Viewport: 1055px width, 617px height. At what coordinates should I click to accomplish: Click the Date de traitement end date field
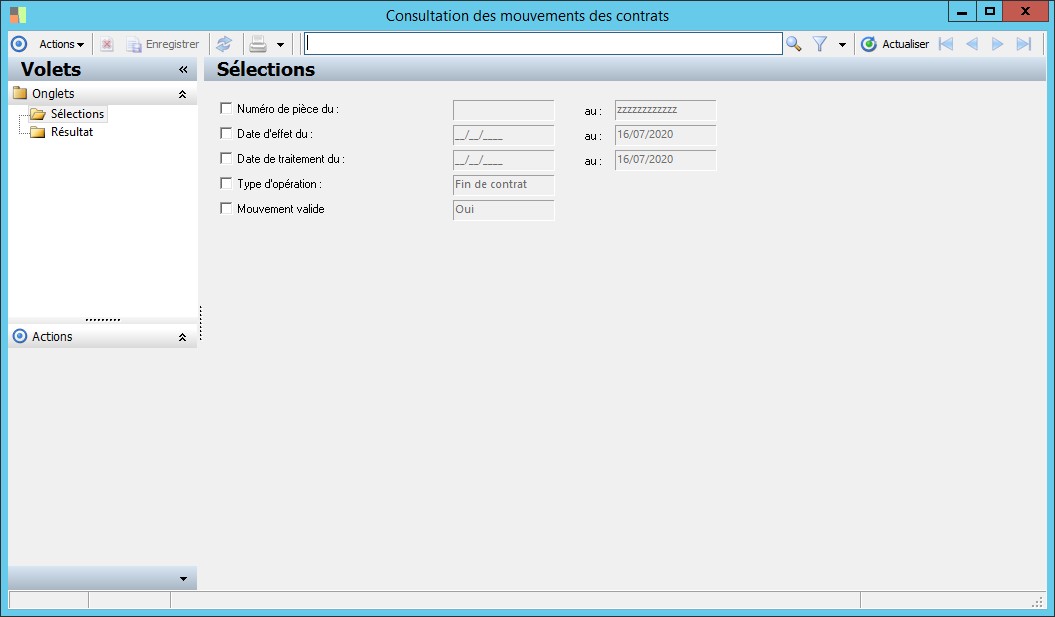pos(665,160)
